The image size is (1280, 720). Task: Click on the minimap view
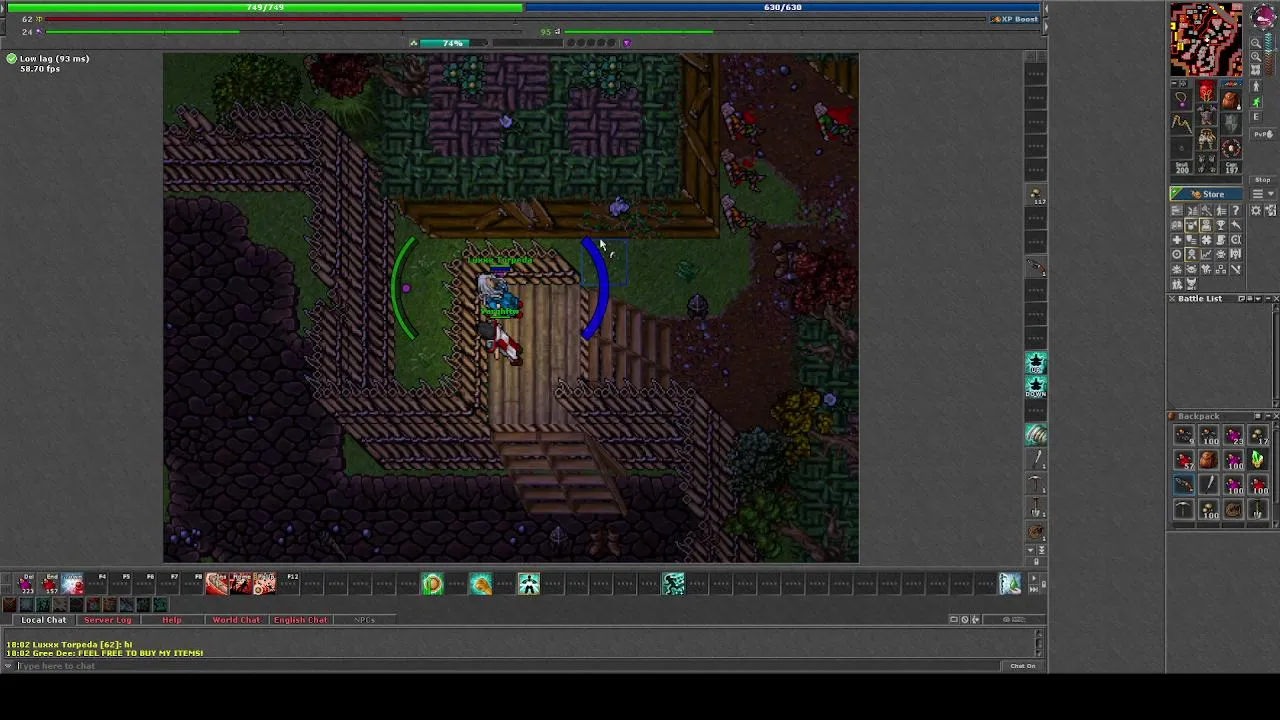[x=1206, y=39]
